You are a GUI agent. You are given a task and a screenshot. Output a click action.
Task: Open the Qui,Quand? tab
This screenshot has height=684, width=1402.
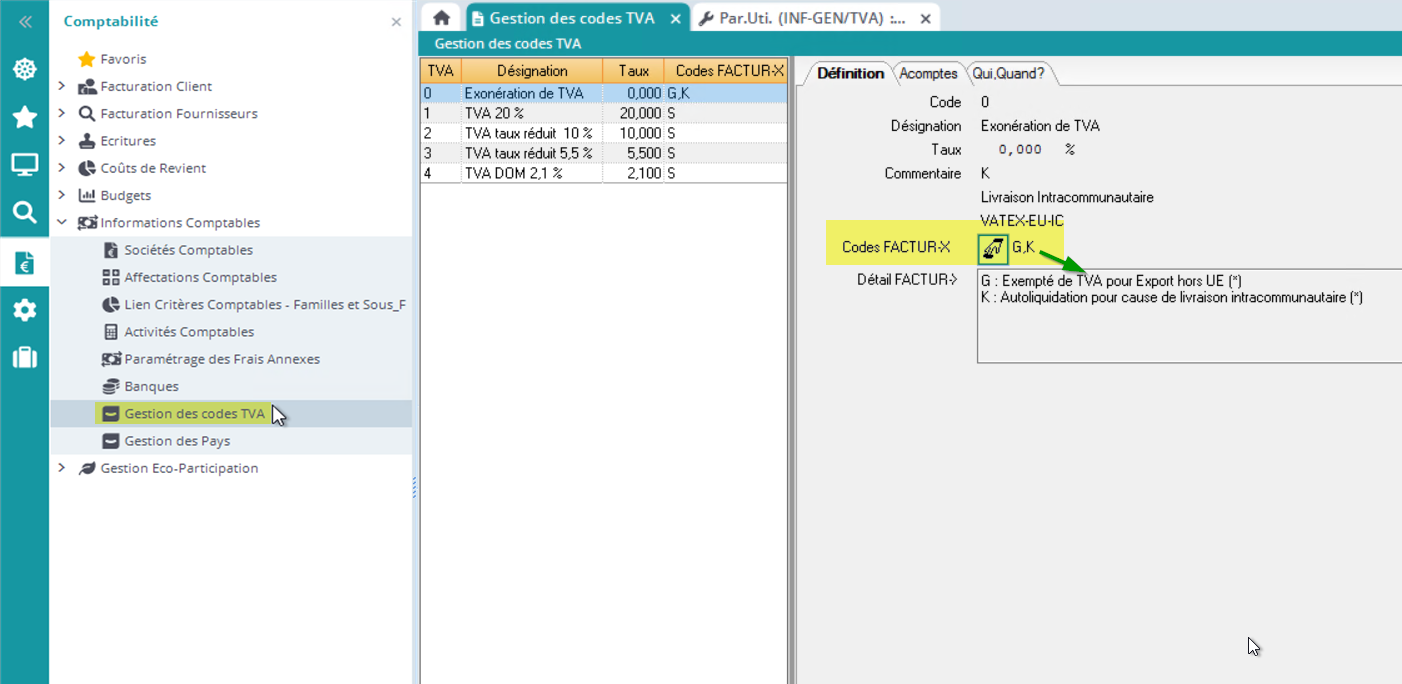pyautogui.click(x=1008, y=73)
